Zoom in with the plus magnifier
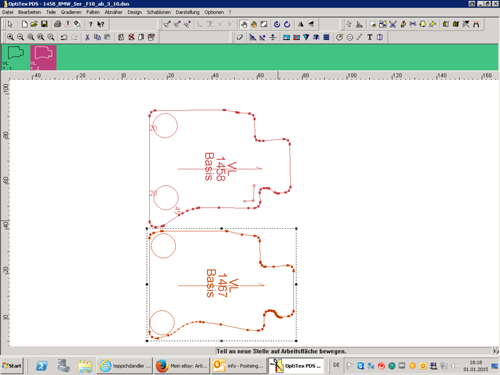 [x=11, y=37]
